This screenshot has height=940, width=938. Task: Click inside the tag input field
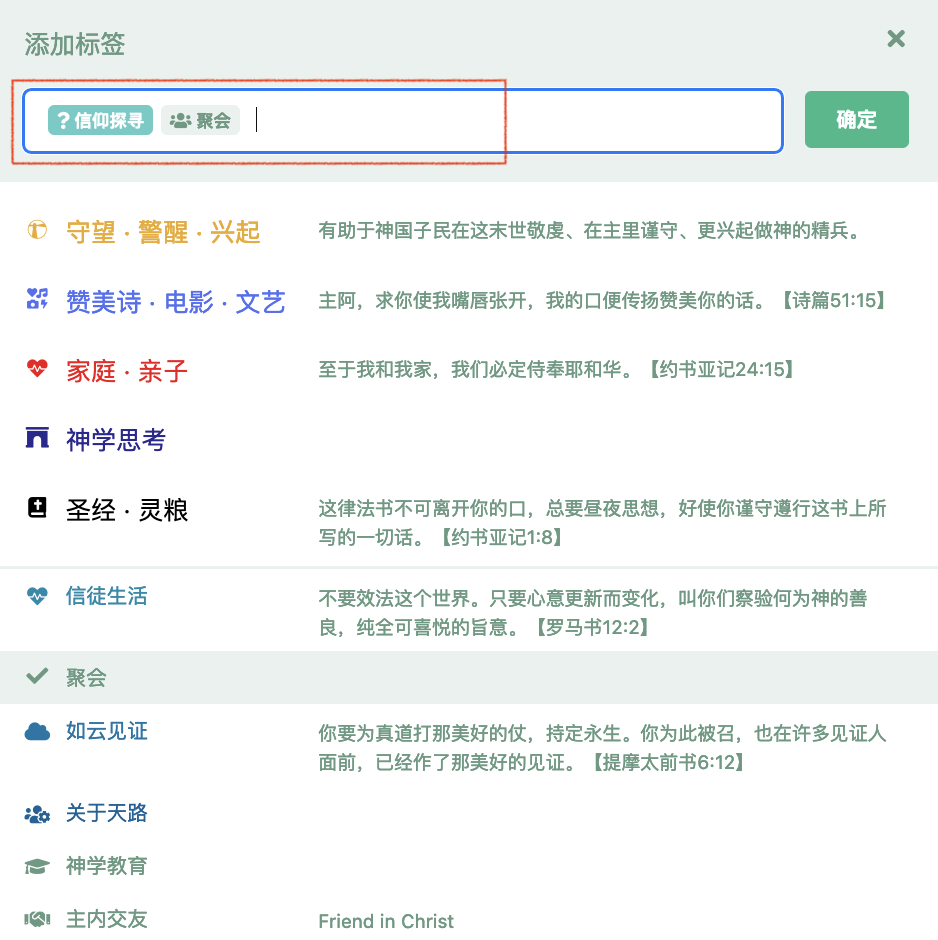tap(450, 119)
